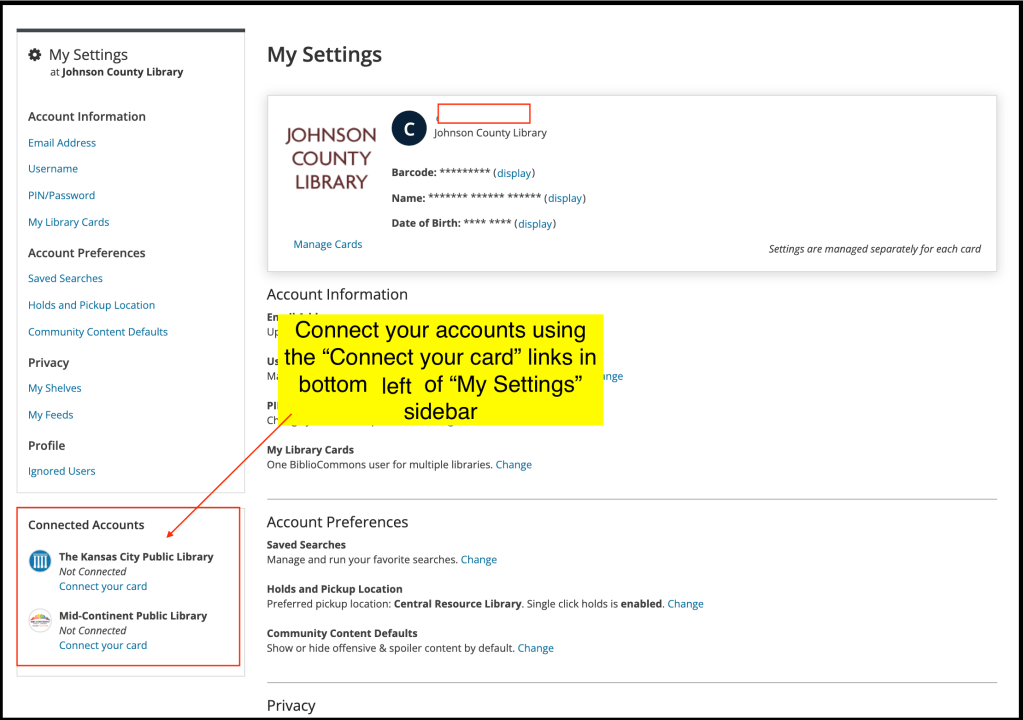This screenshot has width=1023, height=720.
Task: Open Username settings in sidebar
Action: pos(53,169)
